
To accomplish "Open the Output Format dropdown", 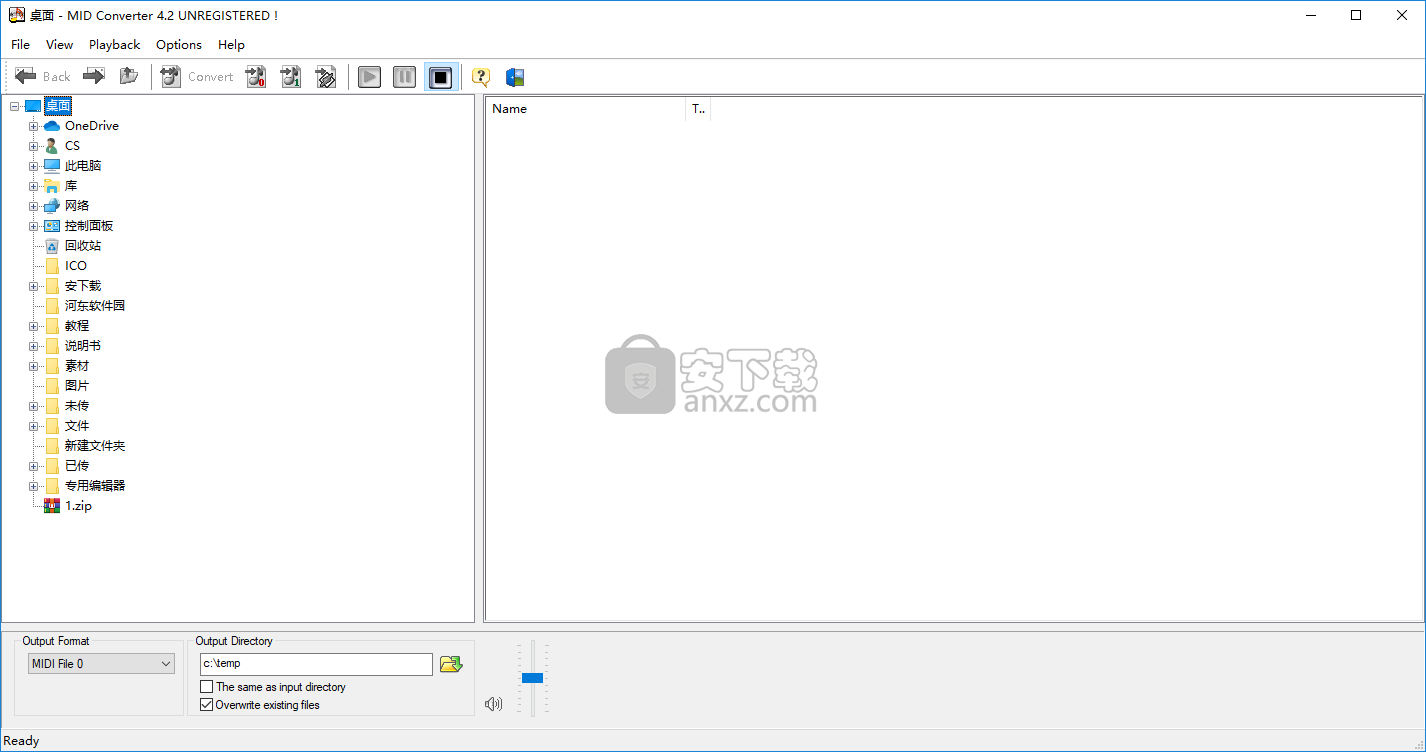I will tap(101, 664).
